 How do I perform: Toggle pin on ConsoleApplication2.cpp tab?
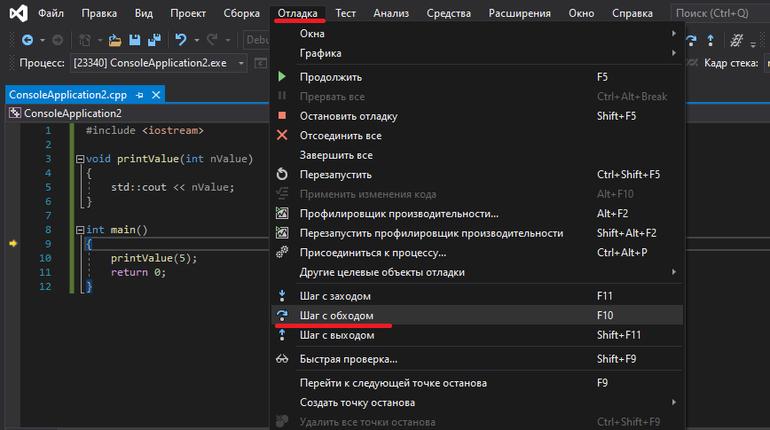pos(140,95)
